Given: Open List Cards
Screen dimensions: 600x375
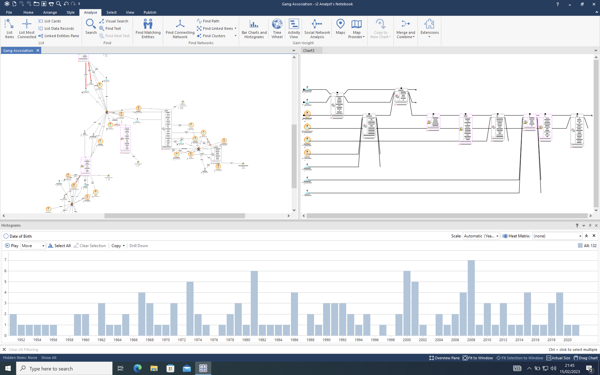Looking at the screenshot, I should [x=50, y=21].
